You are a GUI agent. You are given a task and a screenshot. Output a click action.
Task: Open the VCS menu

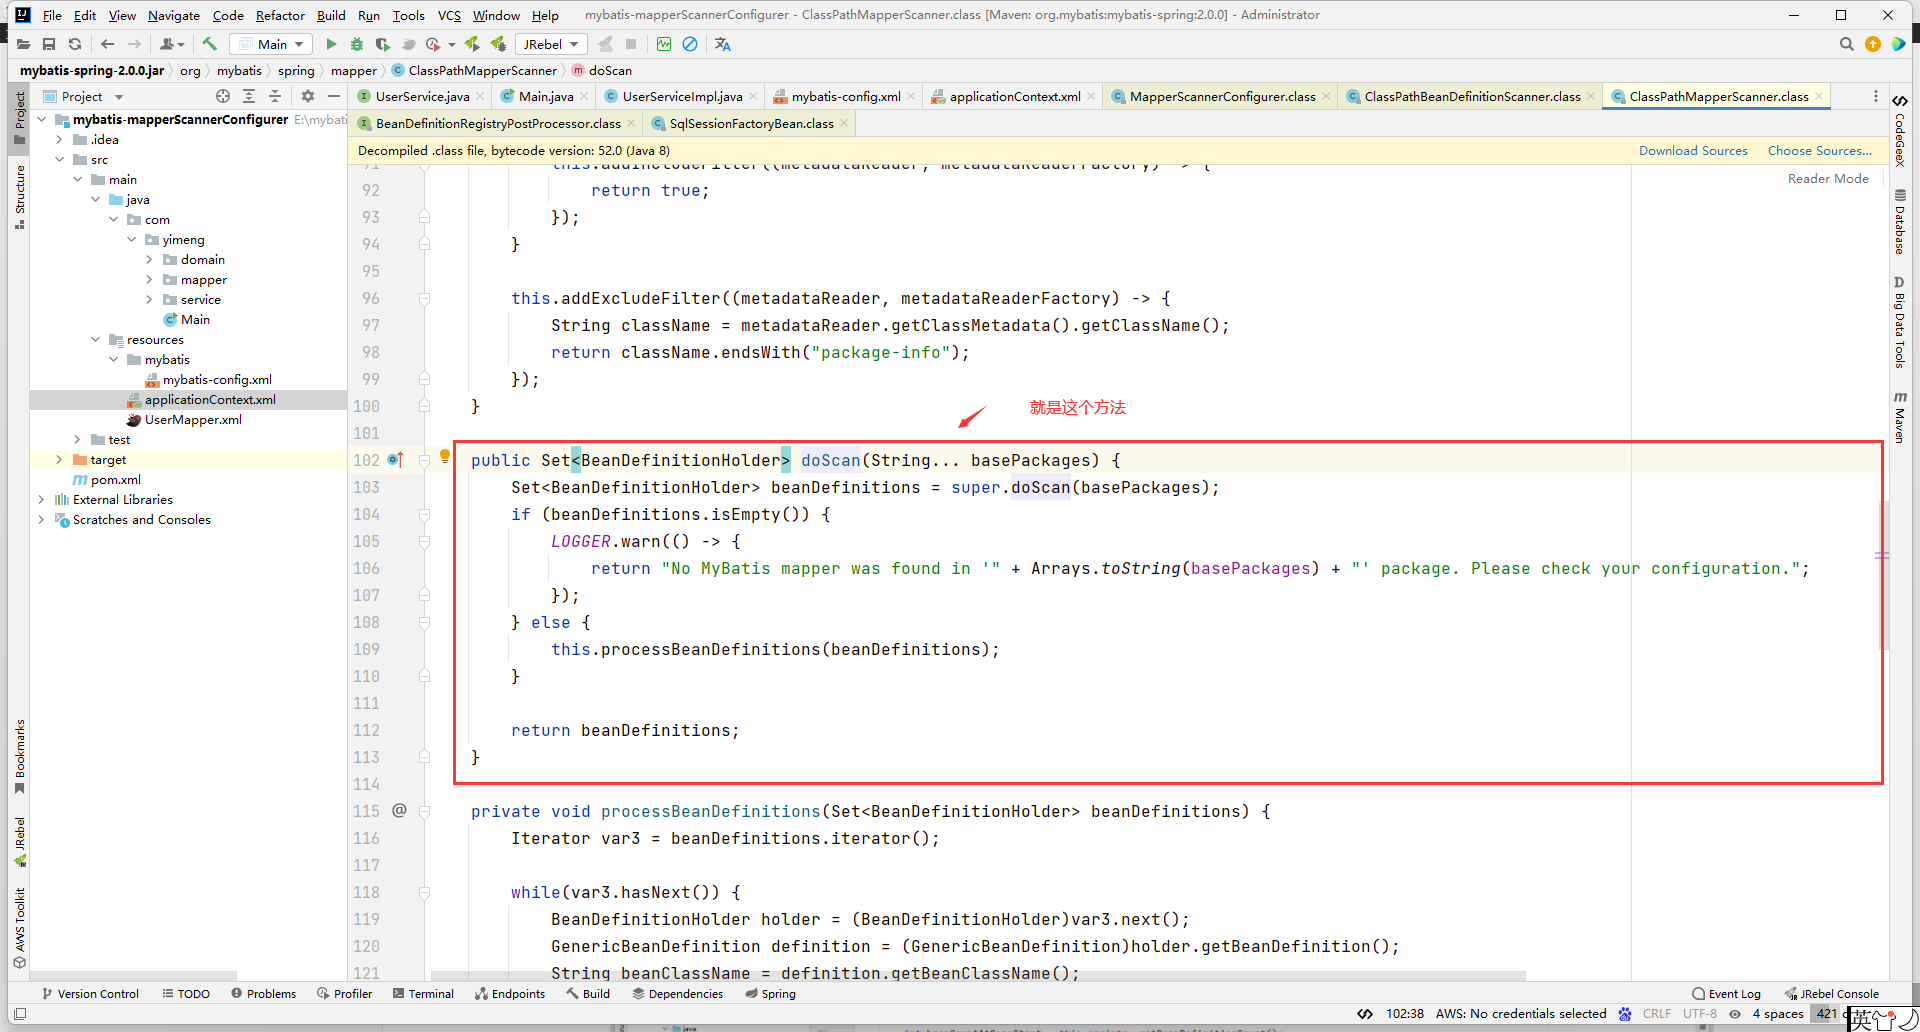click(x=450, y=15)
